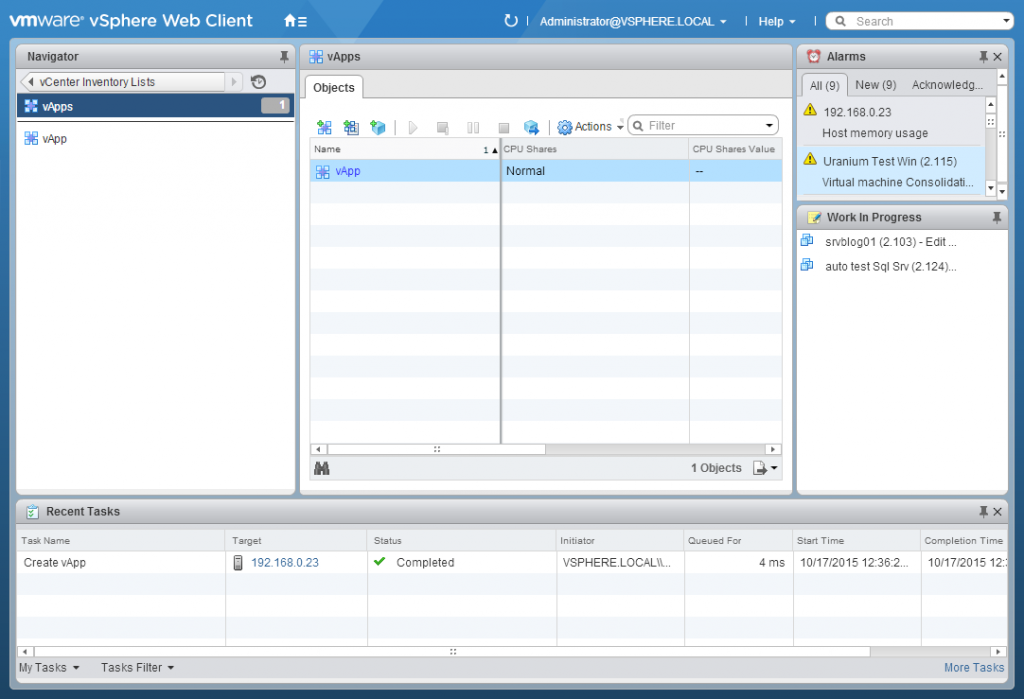The image size is (1024, 699).
Task: Open the Tasks Filter dropdown
Action: (137, 668)
